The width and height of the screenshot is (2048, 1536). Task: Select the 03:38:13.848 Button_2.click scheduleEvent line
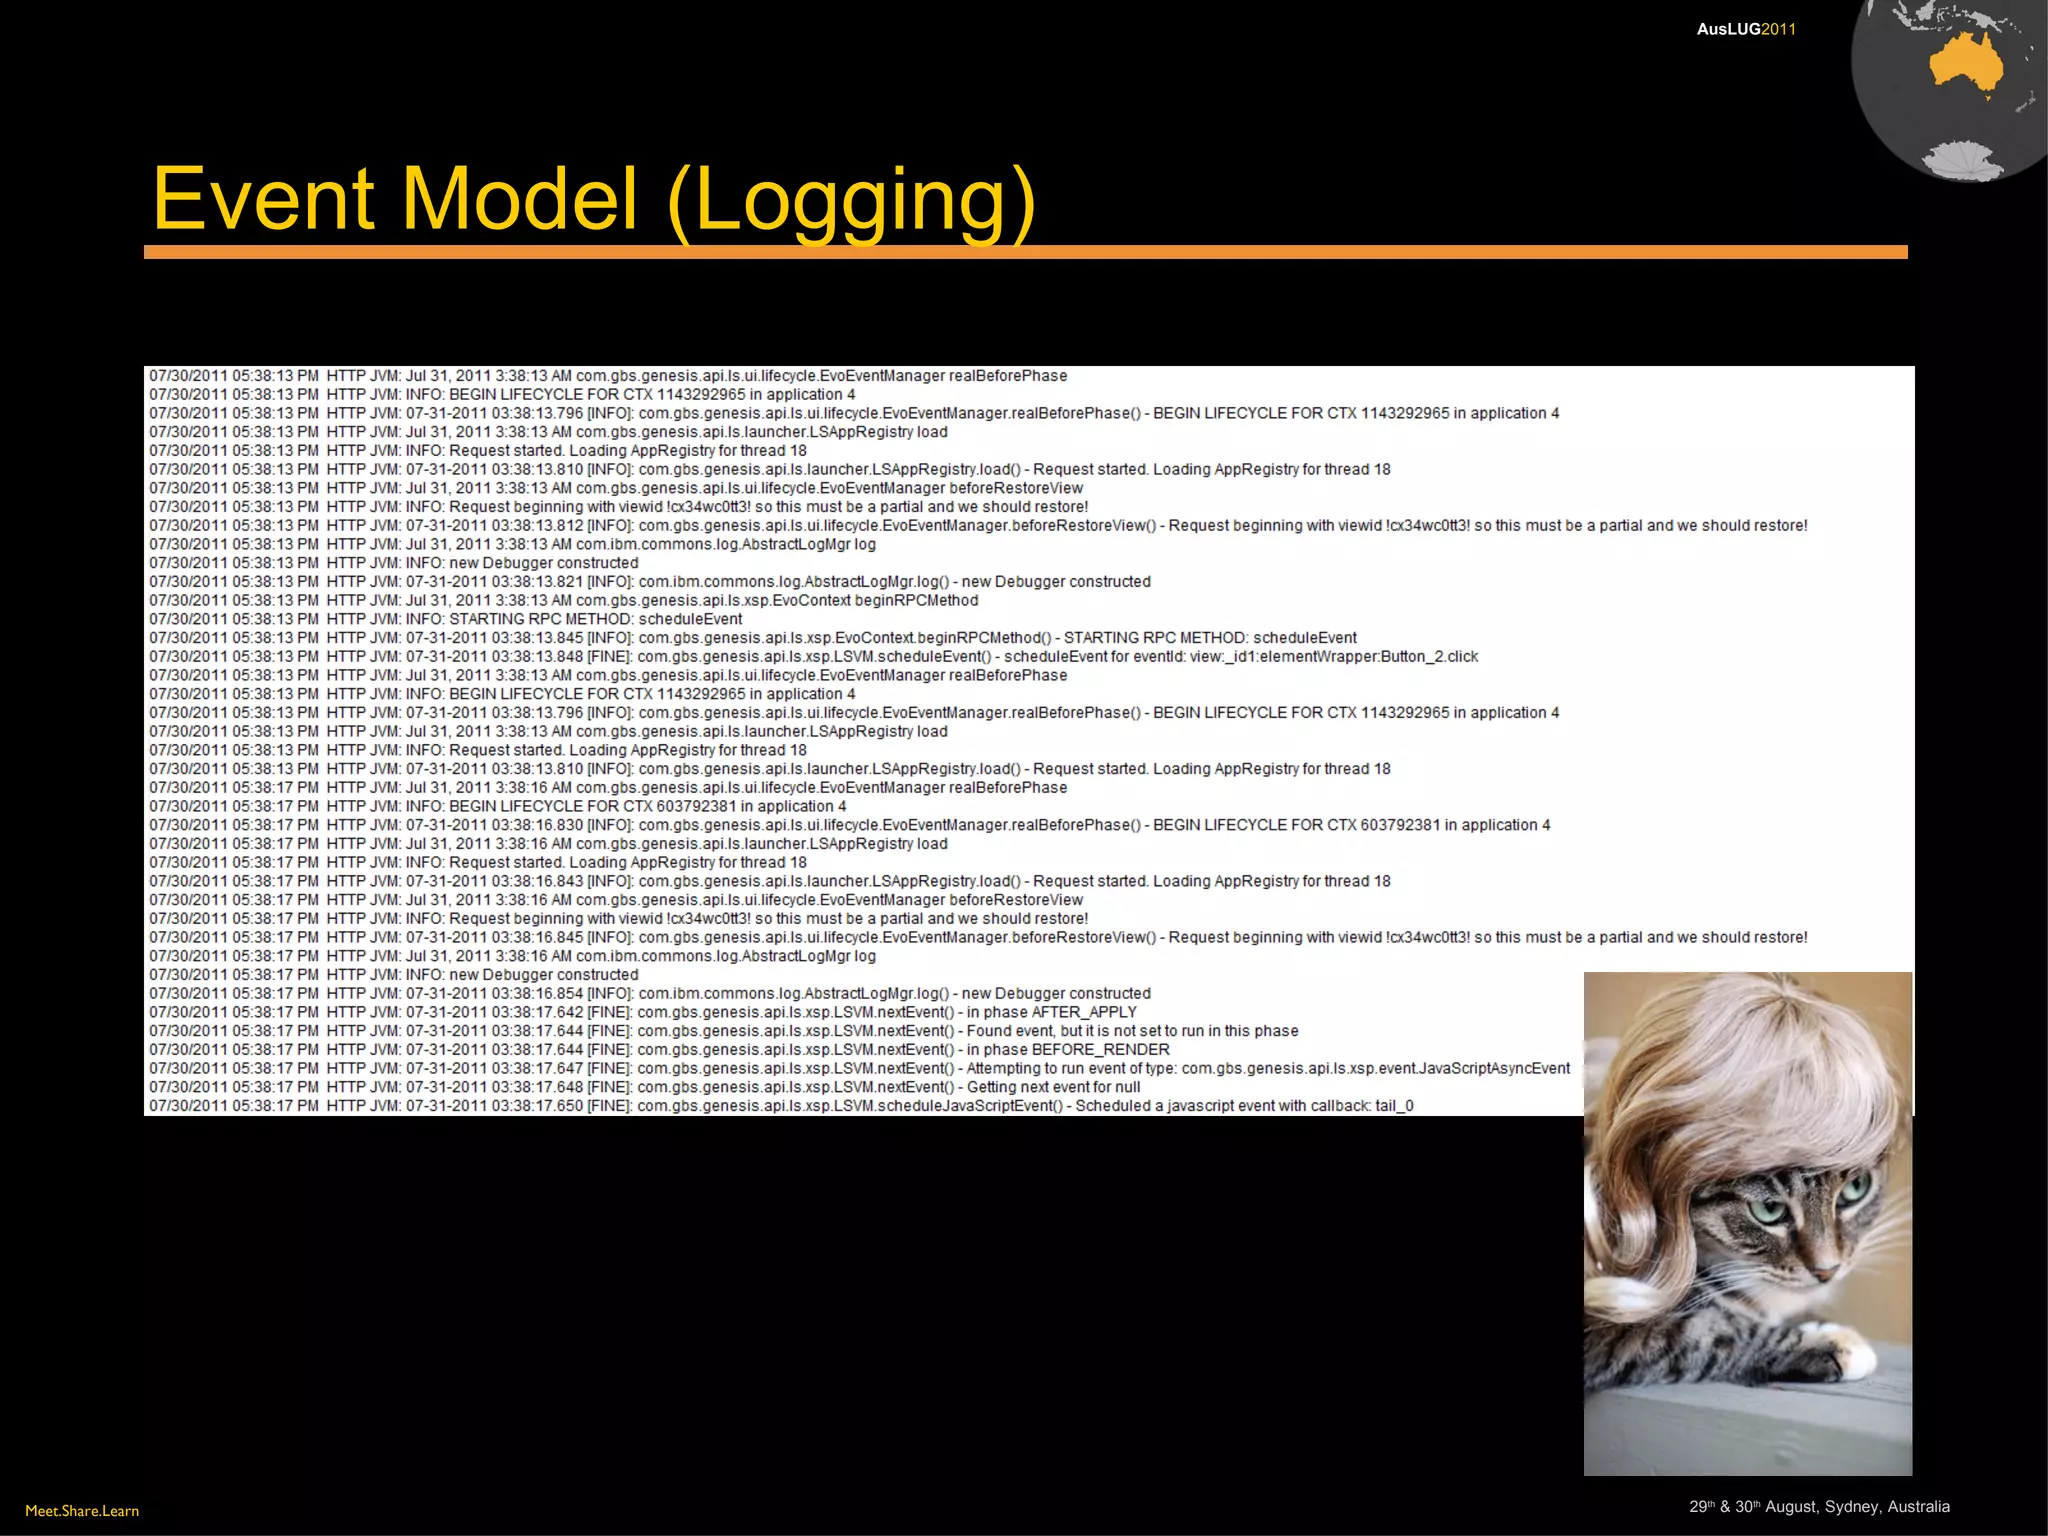(x=813, y=657)
